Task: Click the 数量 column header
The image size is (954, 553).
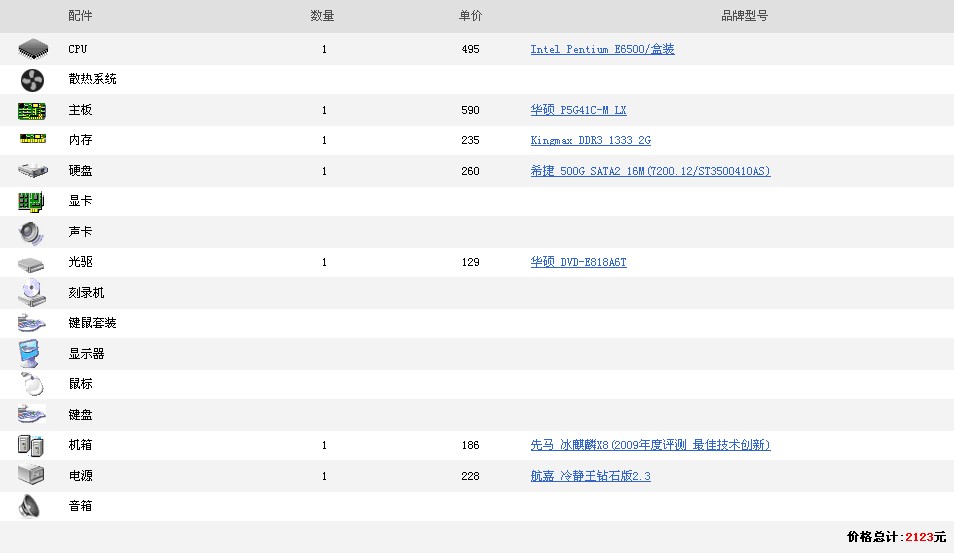Action: (x=322, y=16)
